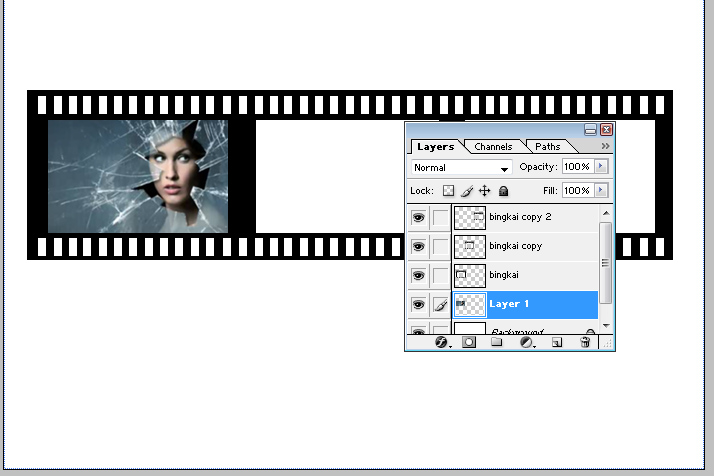Hide Layer 1 visibility eye

[x=418, y=305]
